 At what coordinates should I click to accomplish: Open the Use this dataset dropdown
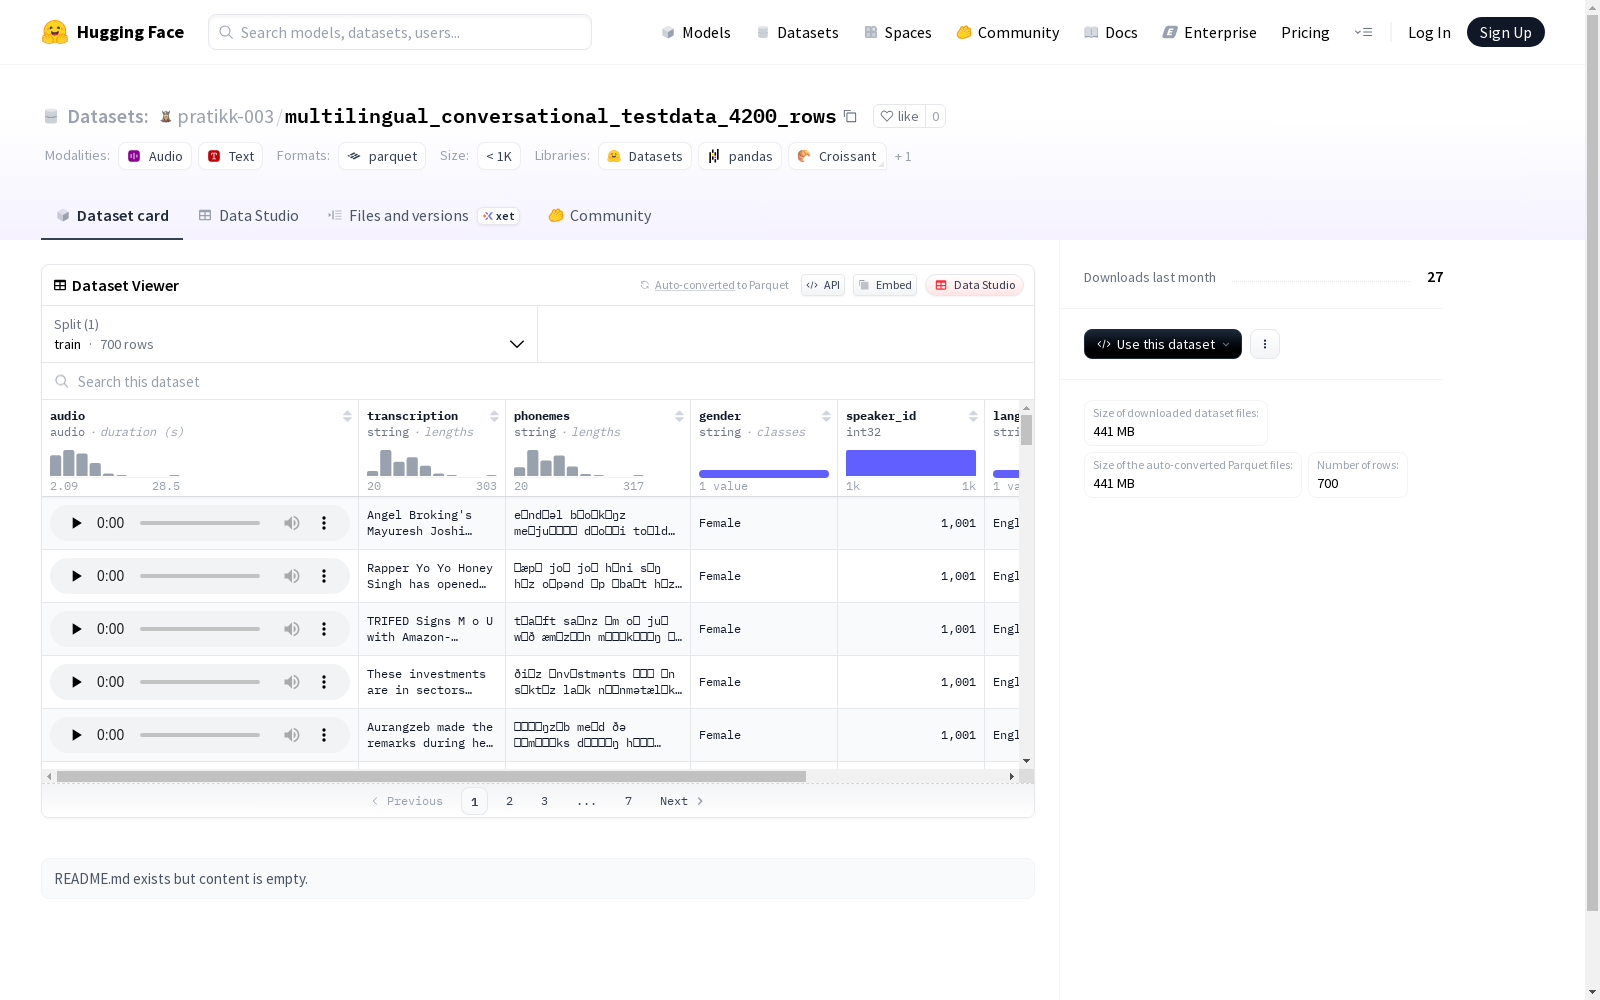1162,344
